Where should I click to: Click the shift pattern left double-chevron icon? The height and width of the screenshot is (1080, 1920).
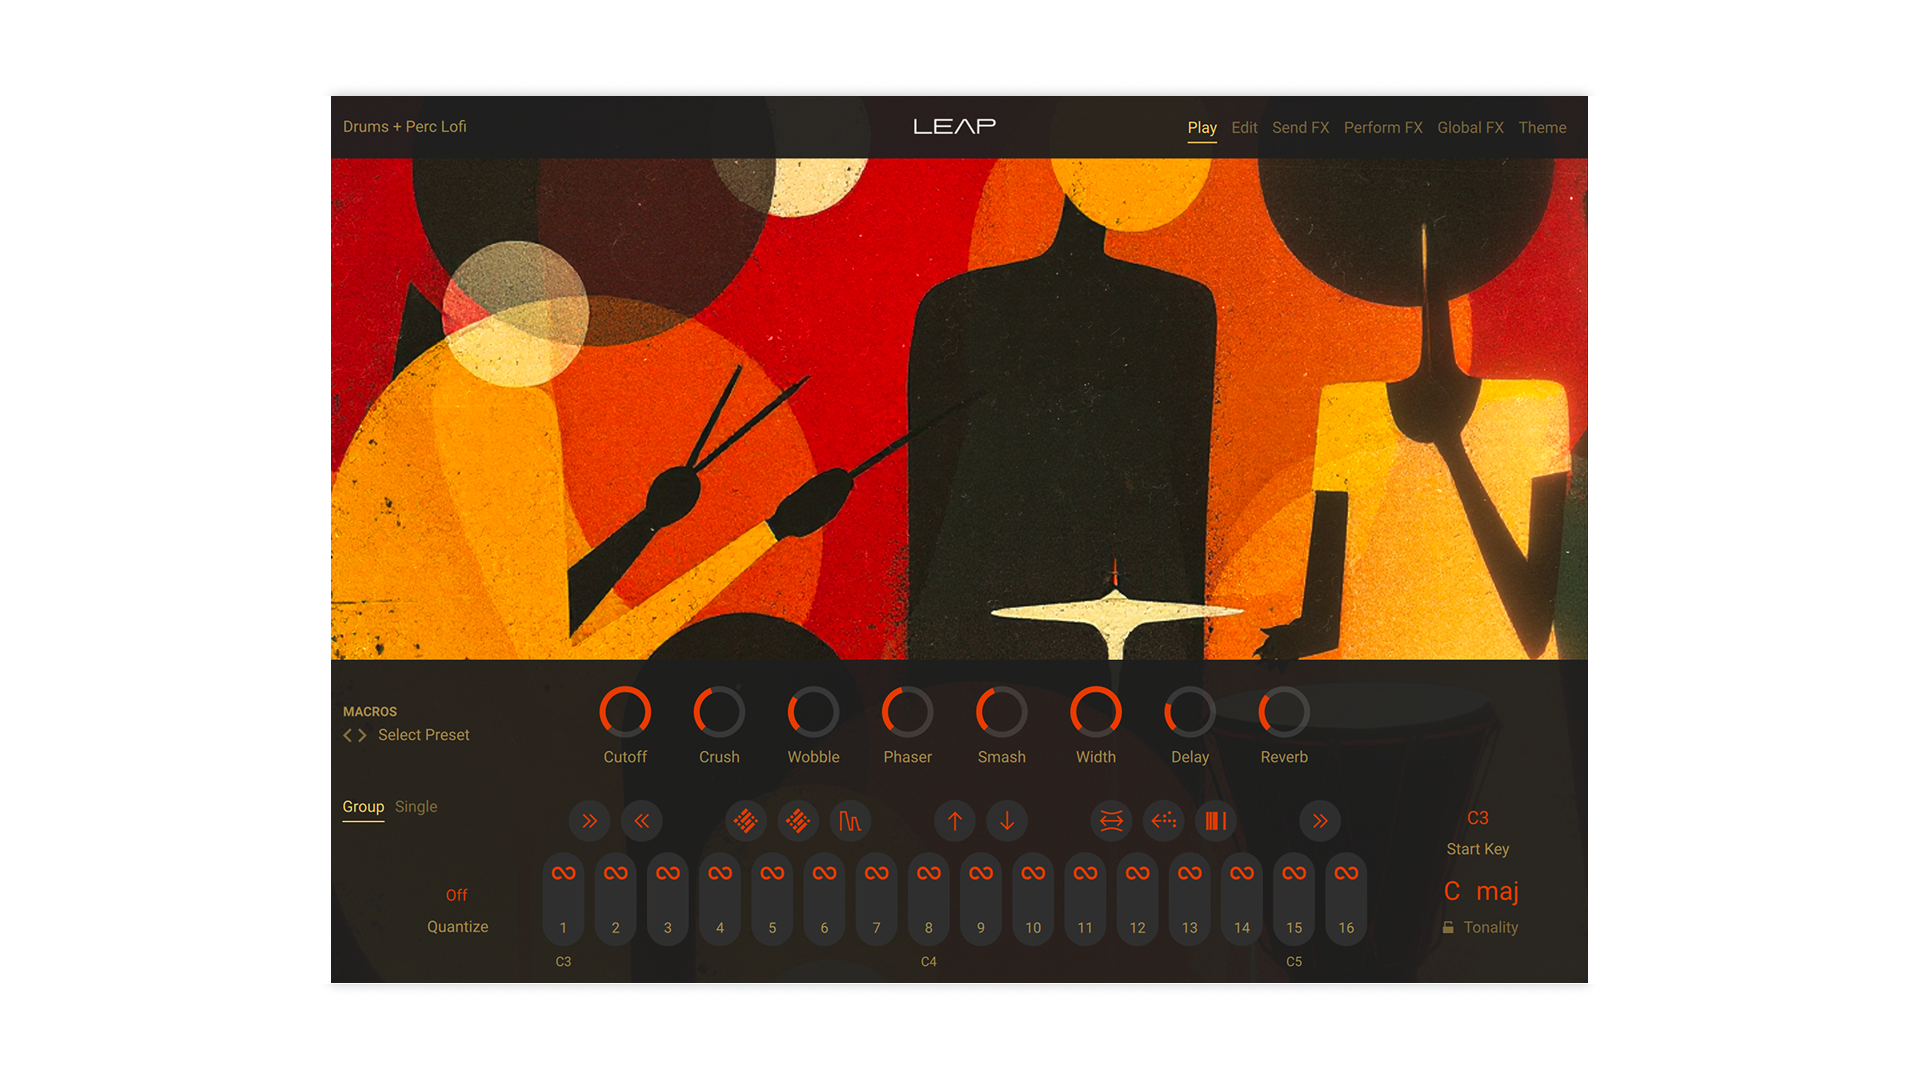pos(642,821)
